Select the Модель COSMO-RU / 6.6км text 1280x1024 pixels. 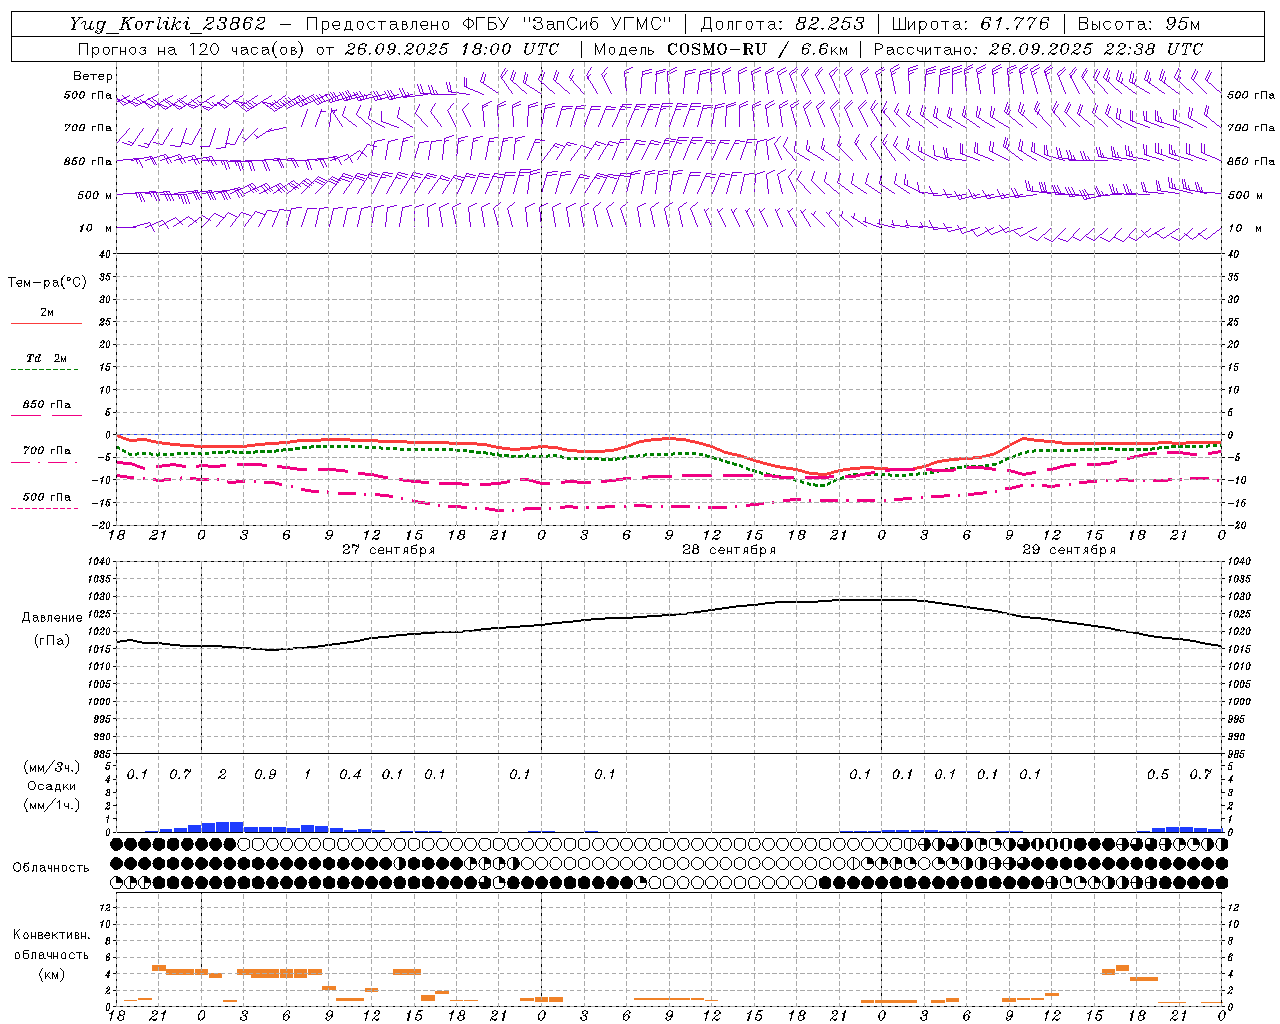coord(721,49)
